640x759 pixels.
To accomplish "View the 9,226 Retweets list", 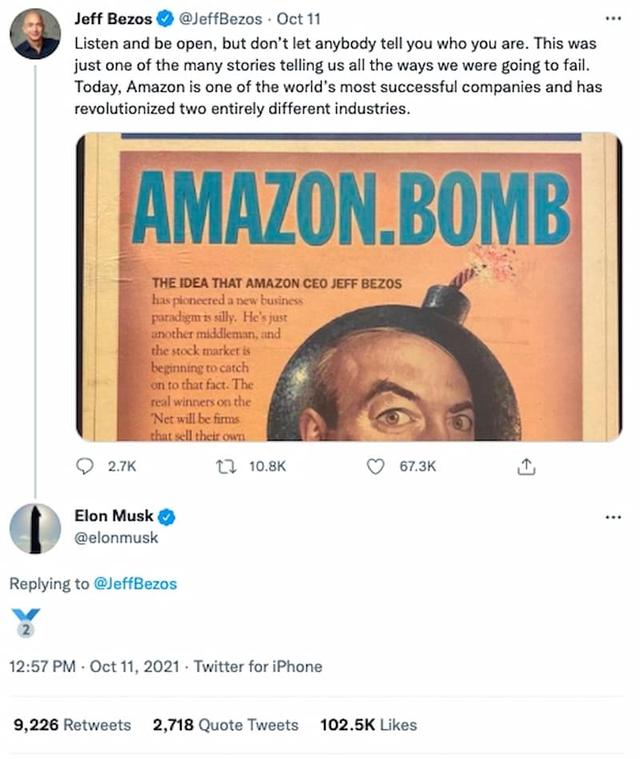I will [71, 725].
